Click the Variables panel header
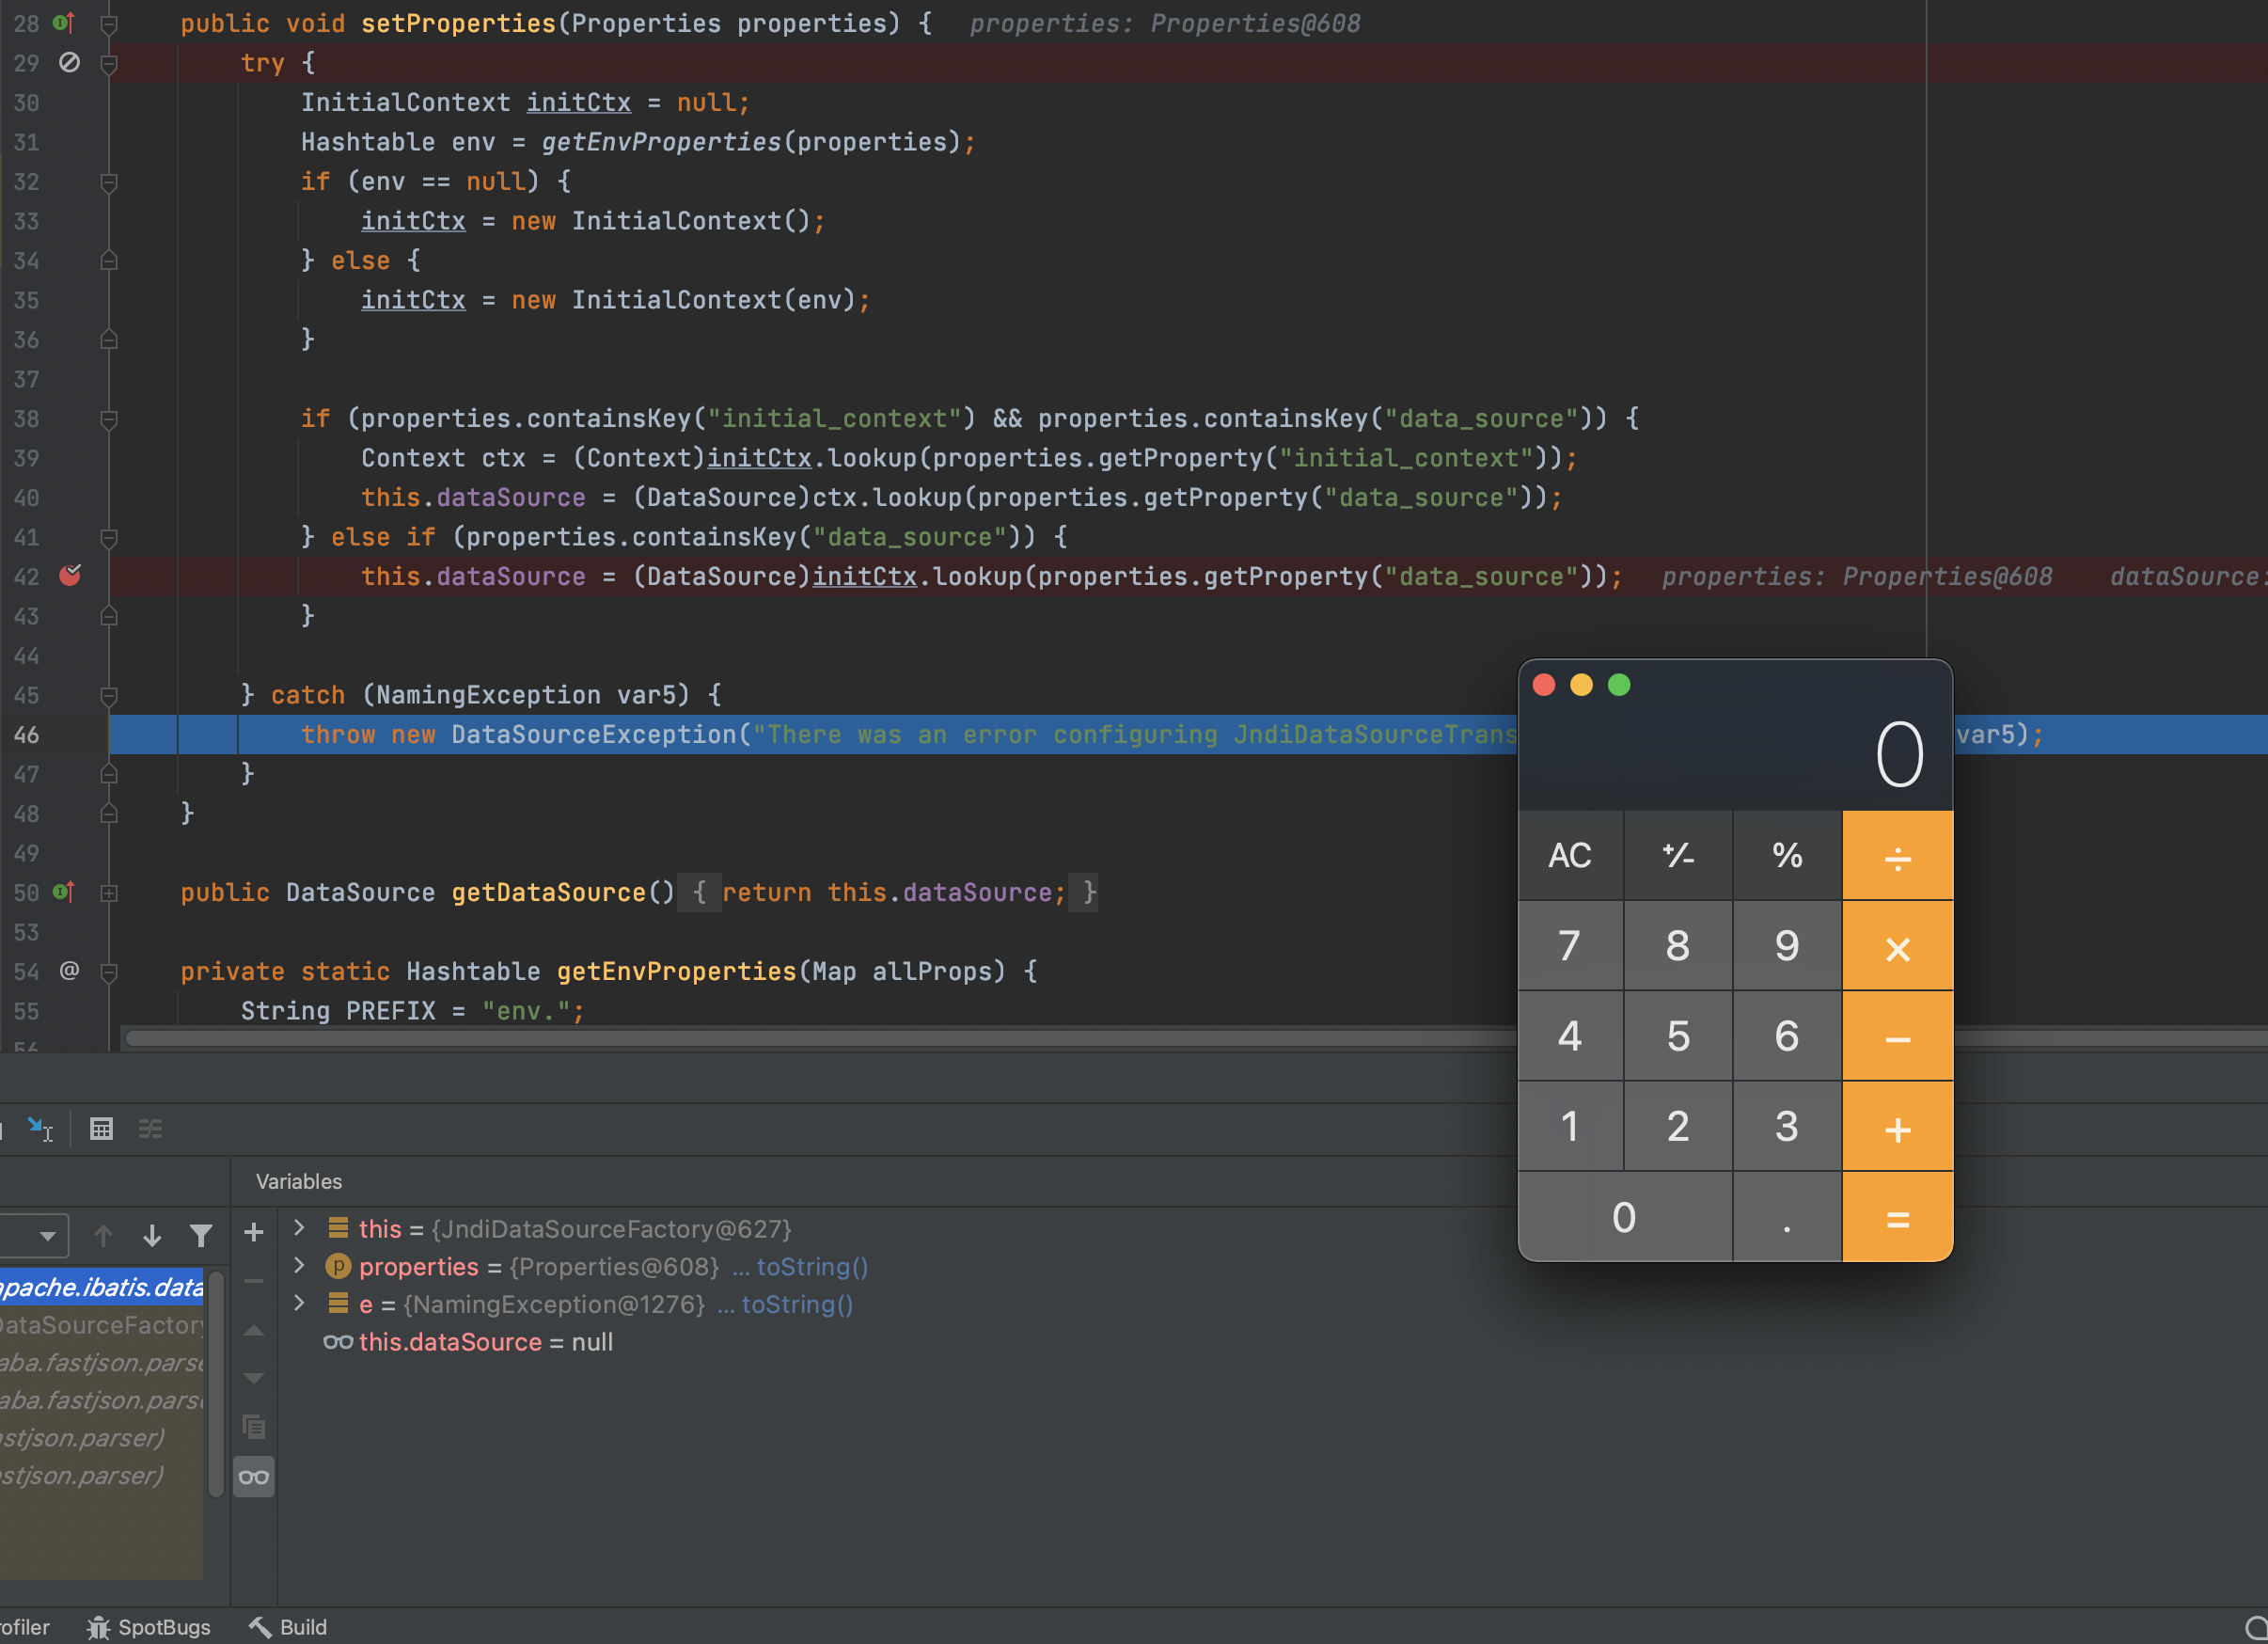This screenshot has width=2268, height=1644. coord(298,1181)
